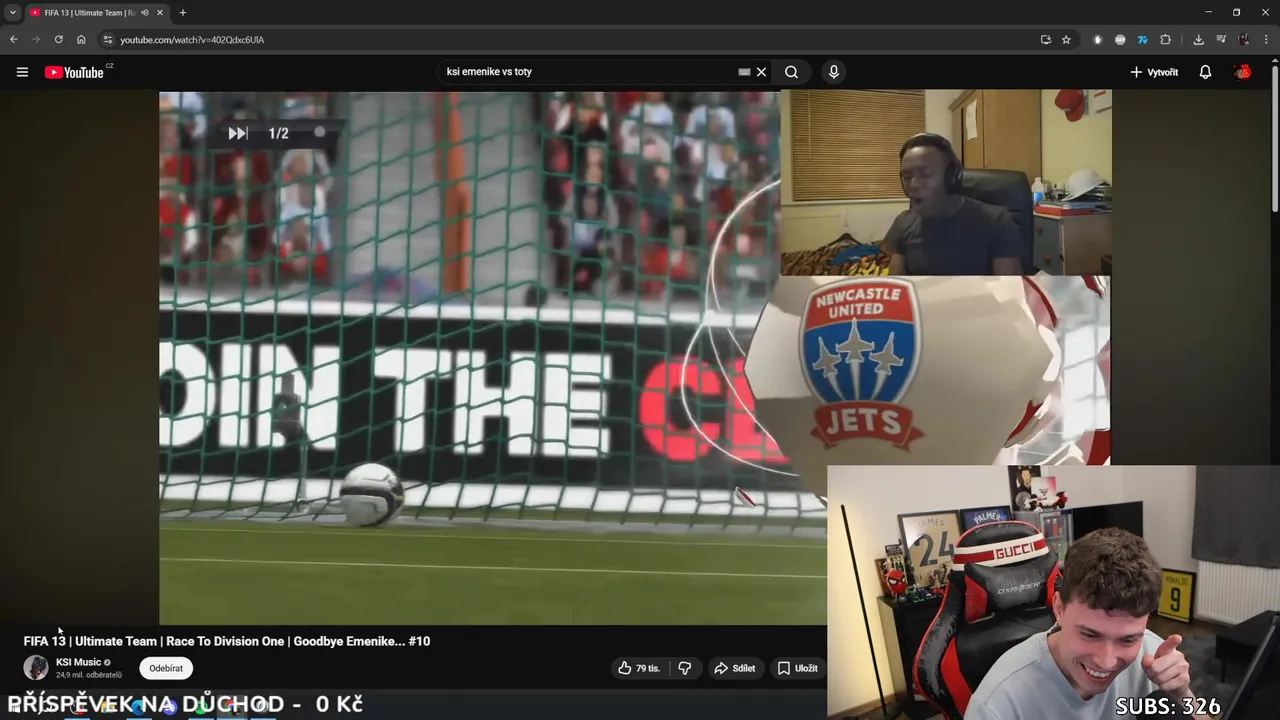Screen dimensions: 1280x720
Task: Bookmark this page with the star
Action: 1066,40
